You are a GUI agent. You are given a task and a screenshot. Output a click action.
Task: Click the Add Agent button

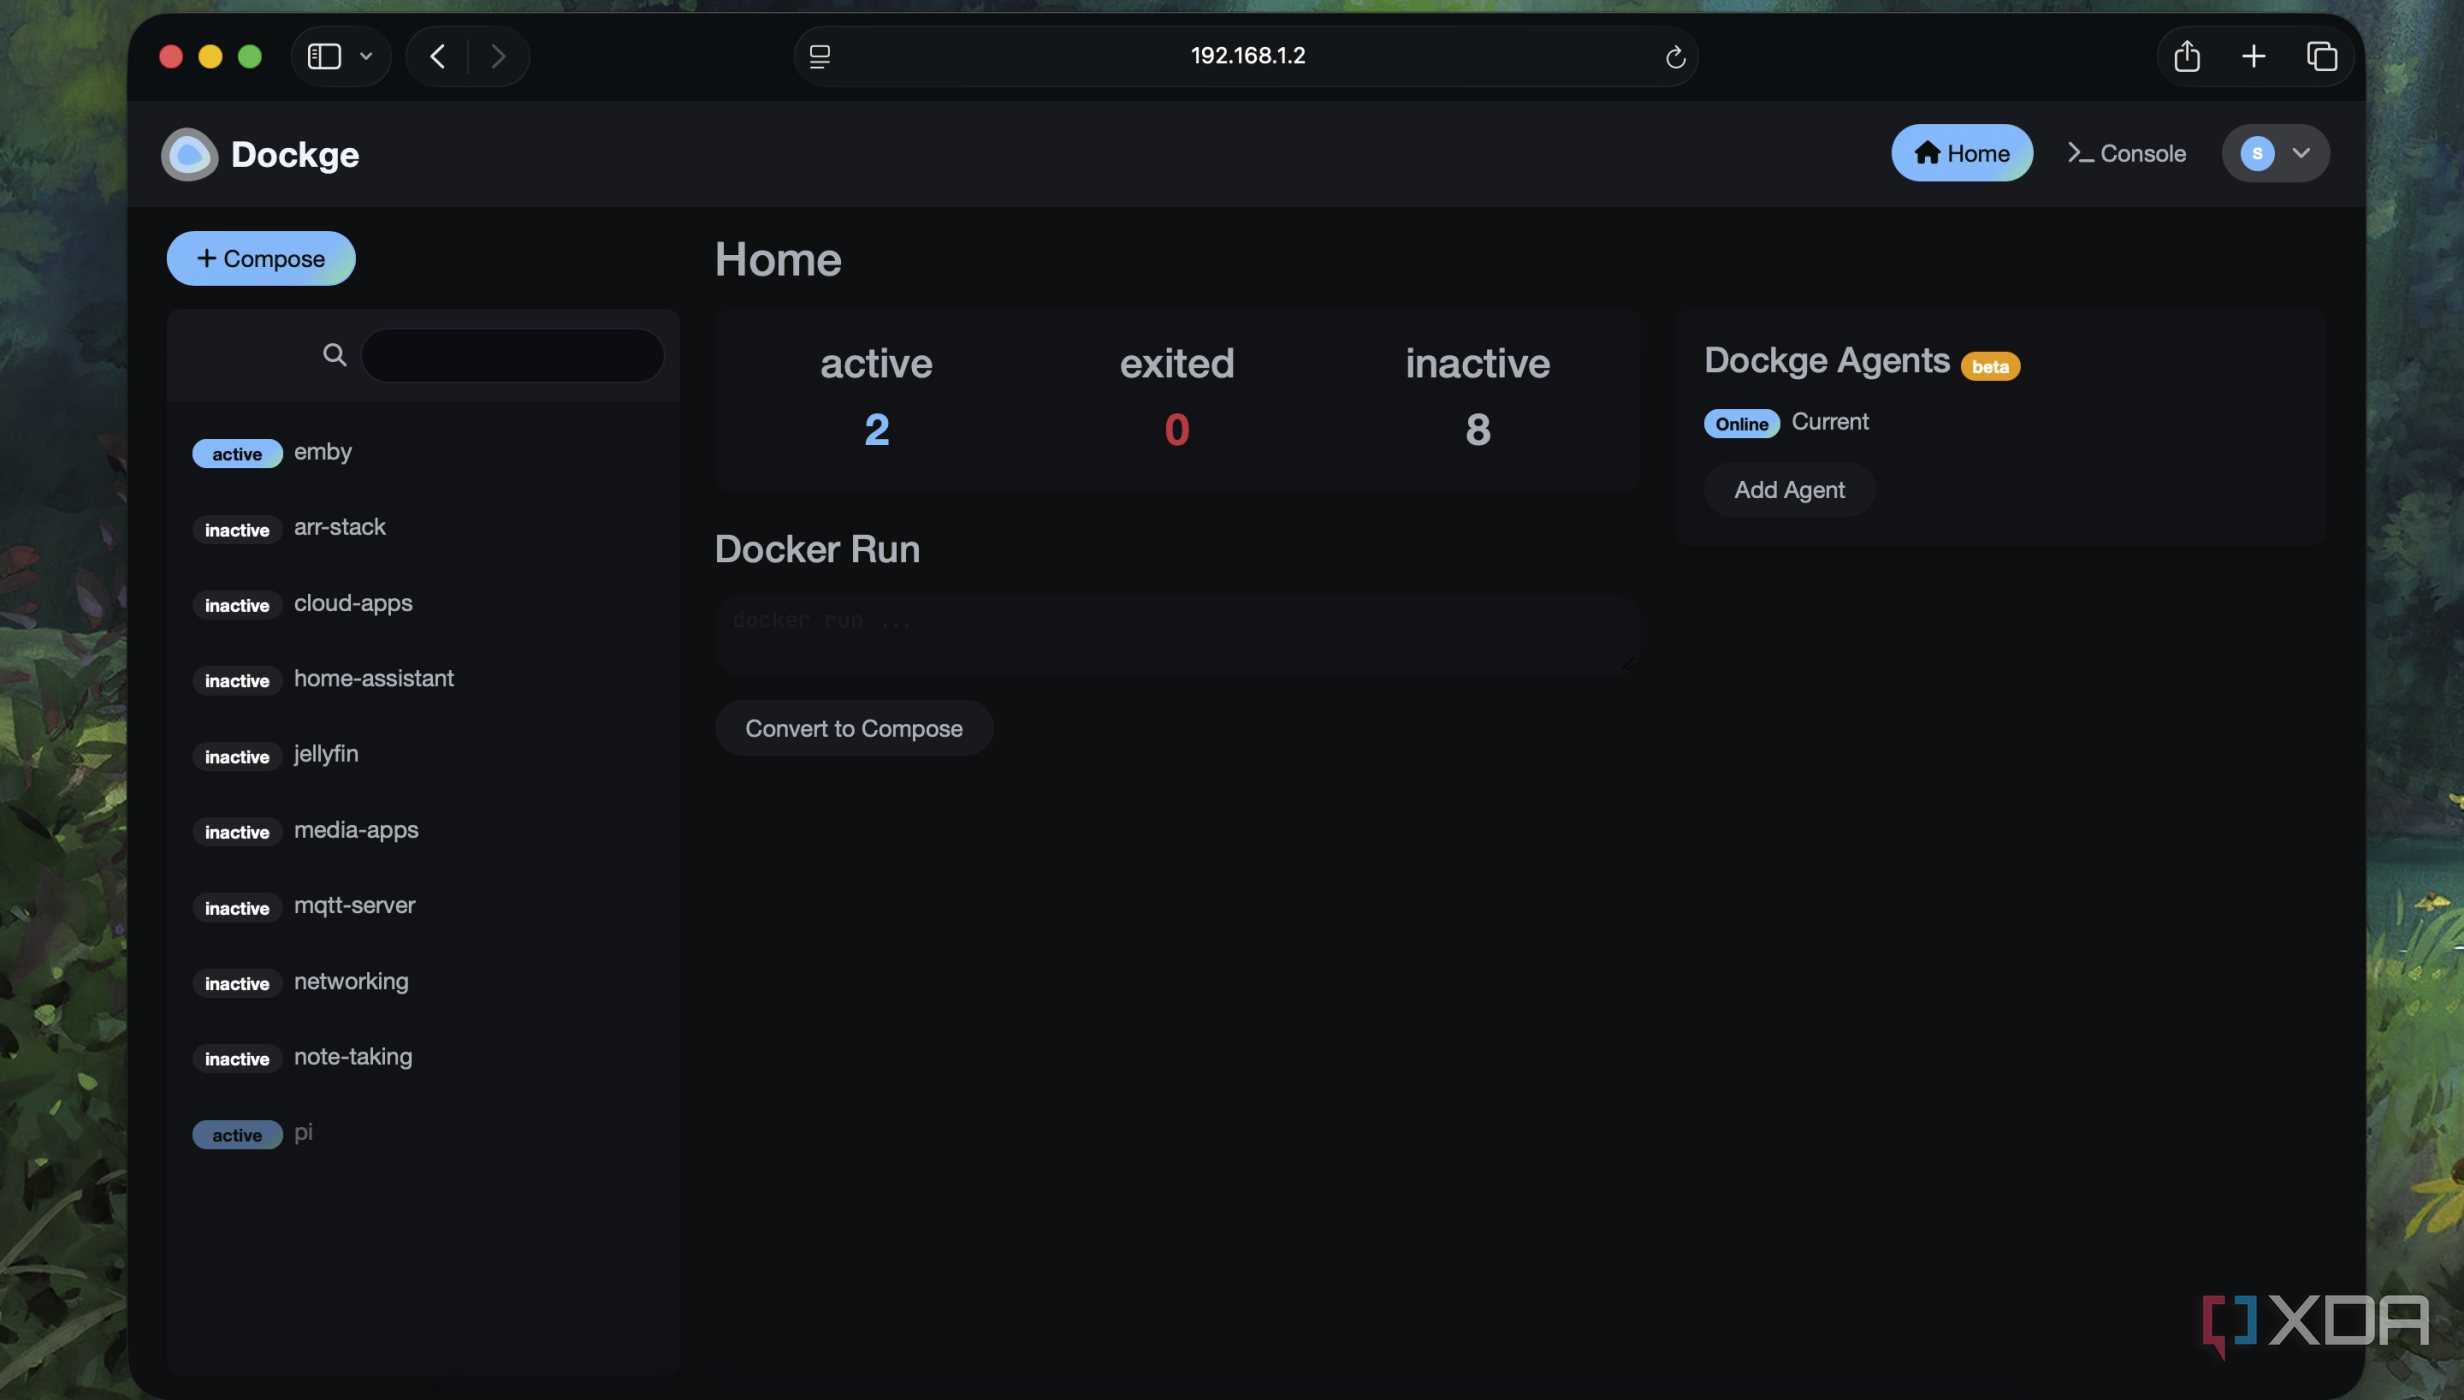(x=1789, y=490)
